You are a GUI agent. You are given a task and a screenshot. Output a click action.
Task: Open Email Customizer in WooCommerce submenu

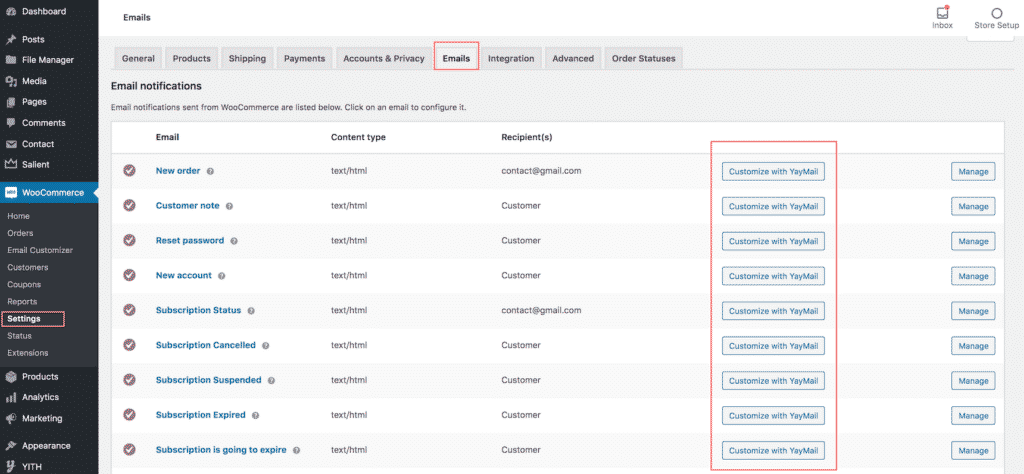[40, 250]
